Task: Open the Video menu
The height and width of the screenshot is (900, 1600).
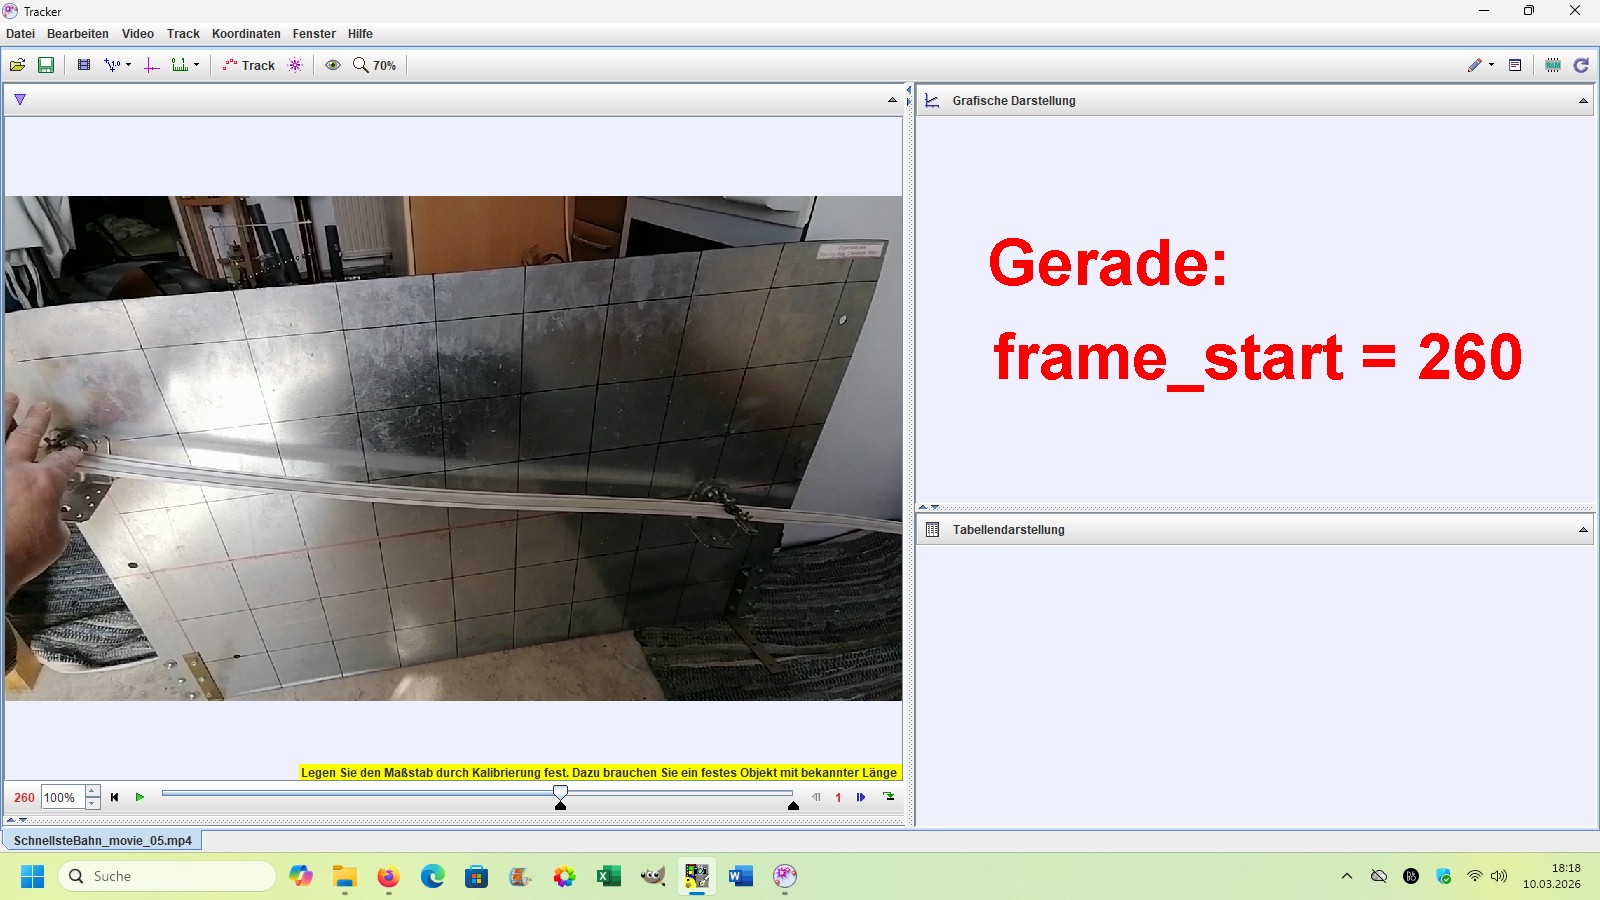Action: point(138,34)
